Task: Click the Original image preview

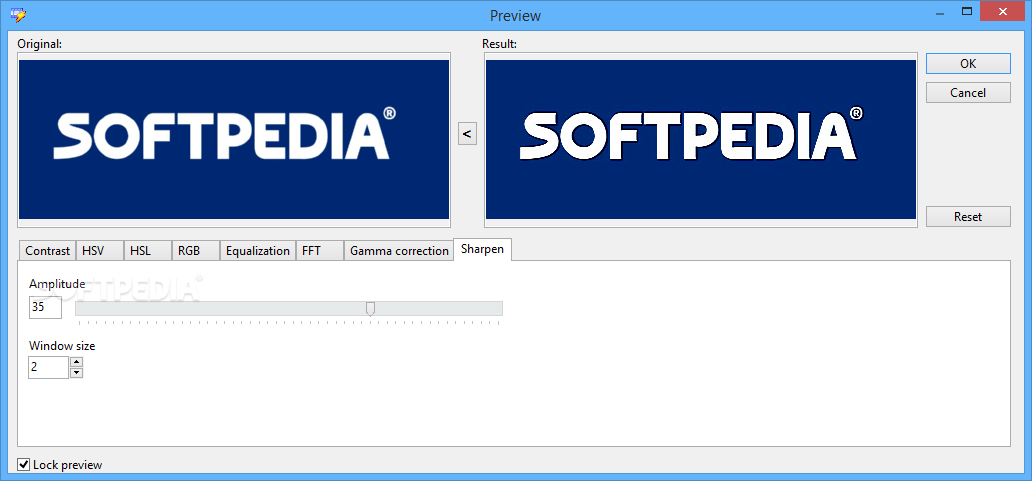Action: click(234, 139)
